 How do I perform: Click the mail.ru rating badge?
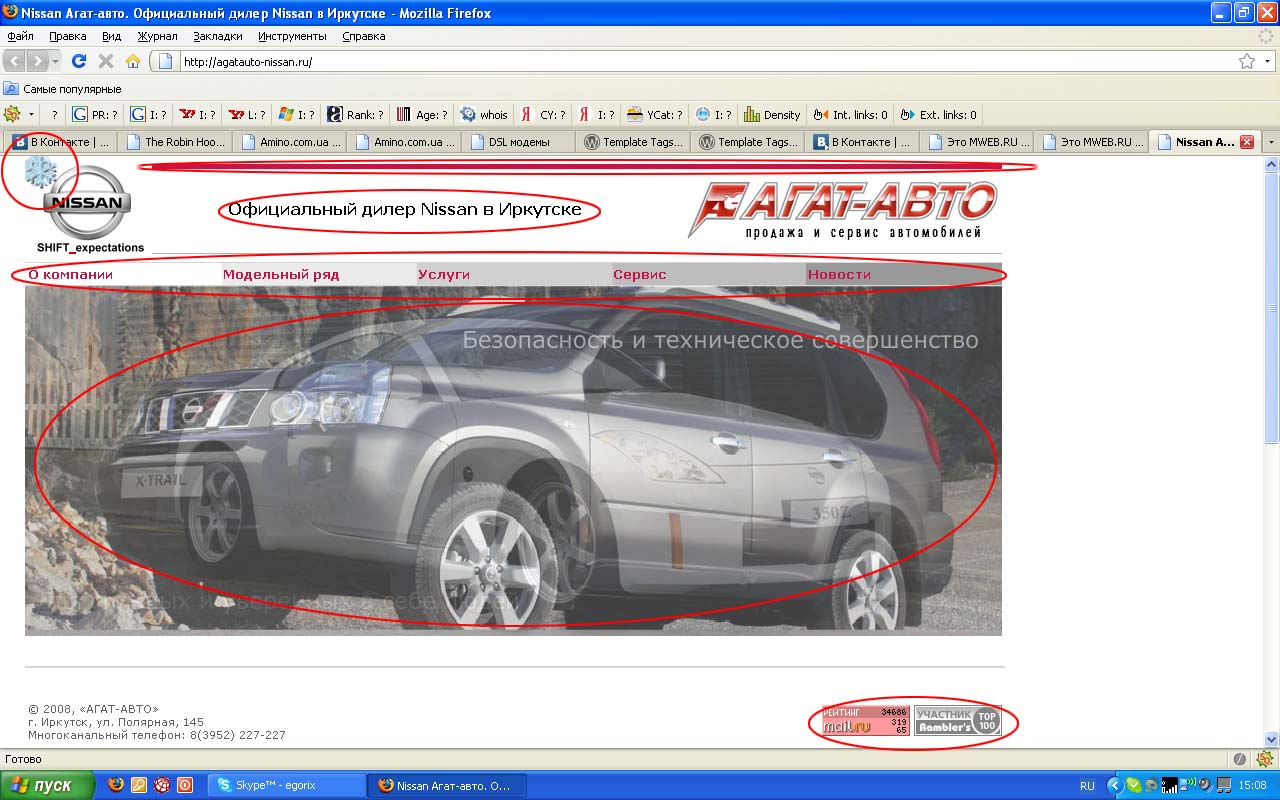point(865,720)
